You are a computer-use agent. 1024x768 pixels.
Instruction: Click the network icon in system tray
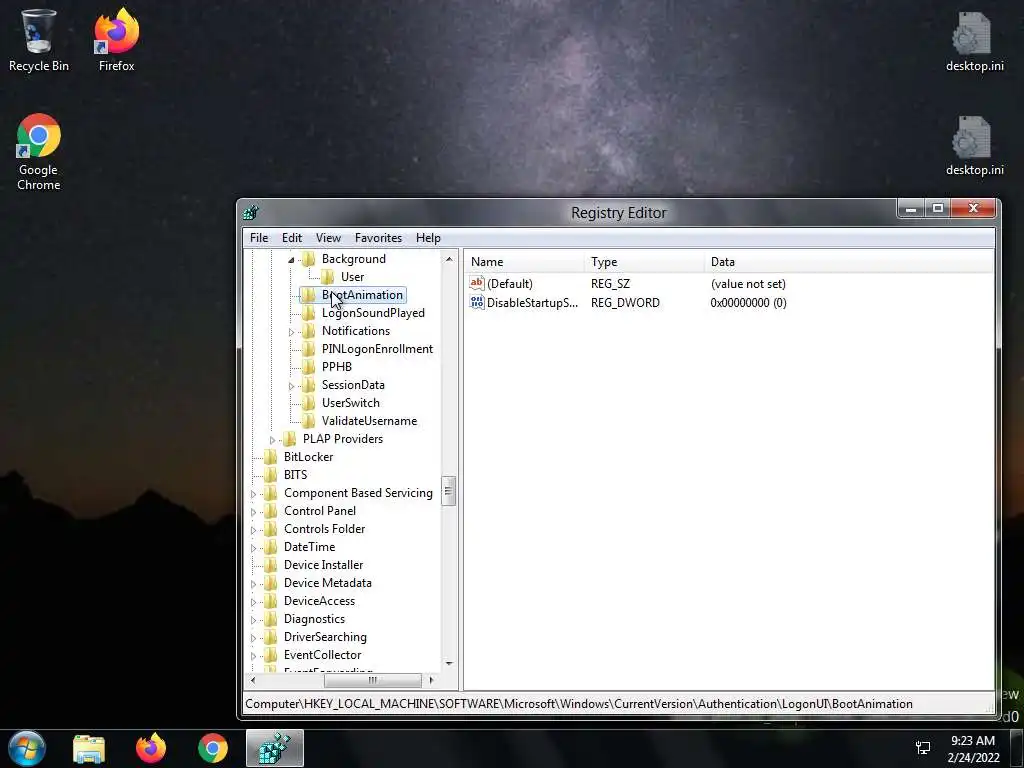(923, 748)
